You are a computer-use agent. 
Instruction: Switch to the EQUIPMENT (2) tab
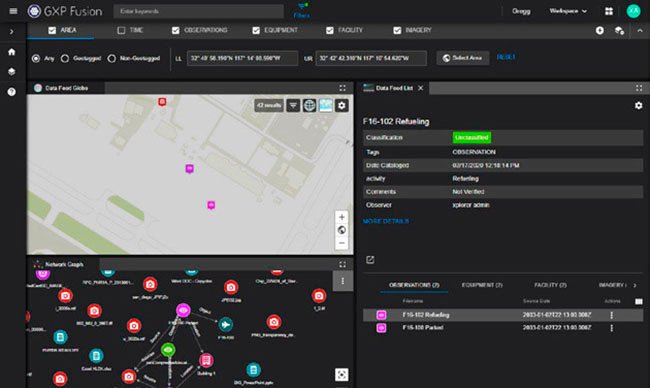[482, 285]
